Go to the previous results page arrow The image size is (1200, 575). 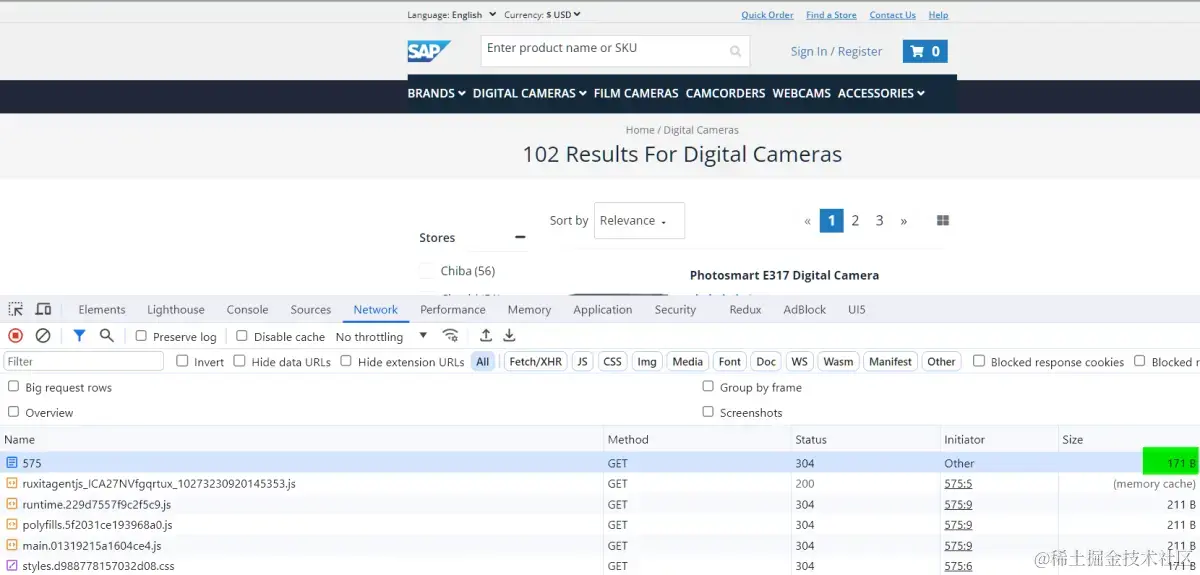pos(808,221)
